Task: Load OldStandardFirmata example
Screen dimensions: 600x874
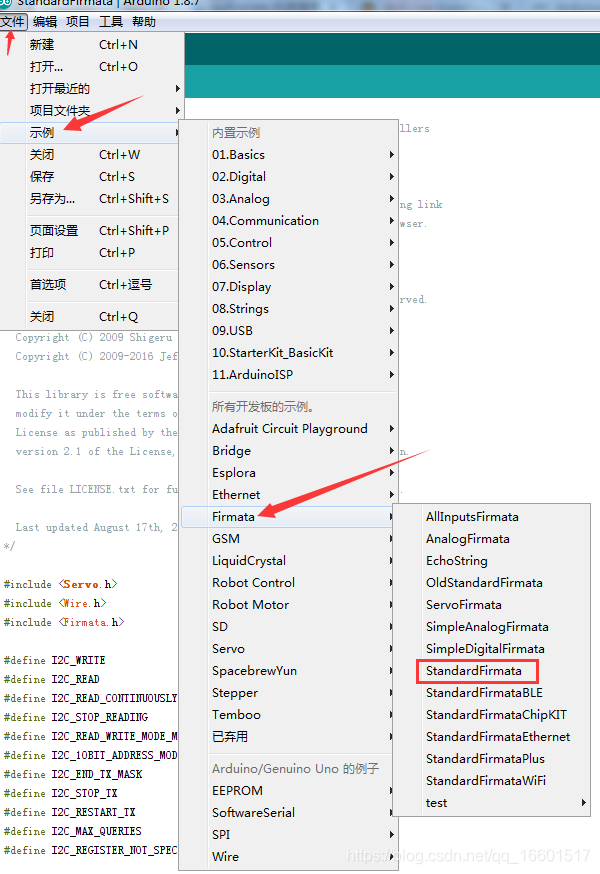Action: pyautogui.click(x=491, y=582)
